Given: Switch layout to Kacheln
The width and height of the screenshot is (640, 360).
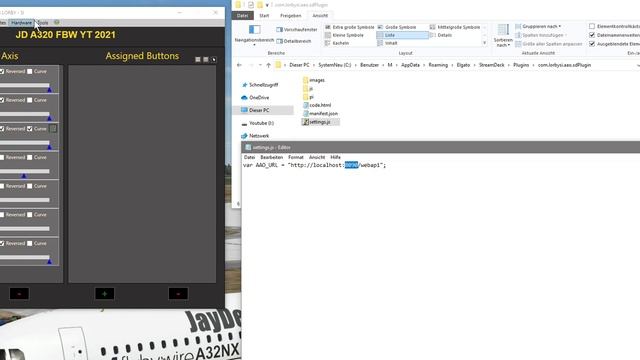Looking at the screenshot, I should 337,43.
